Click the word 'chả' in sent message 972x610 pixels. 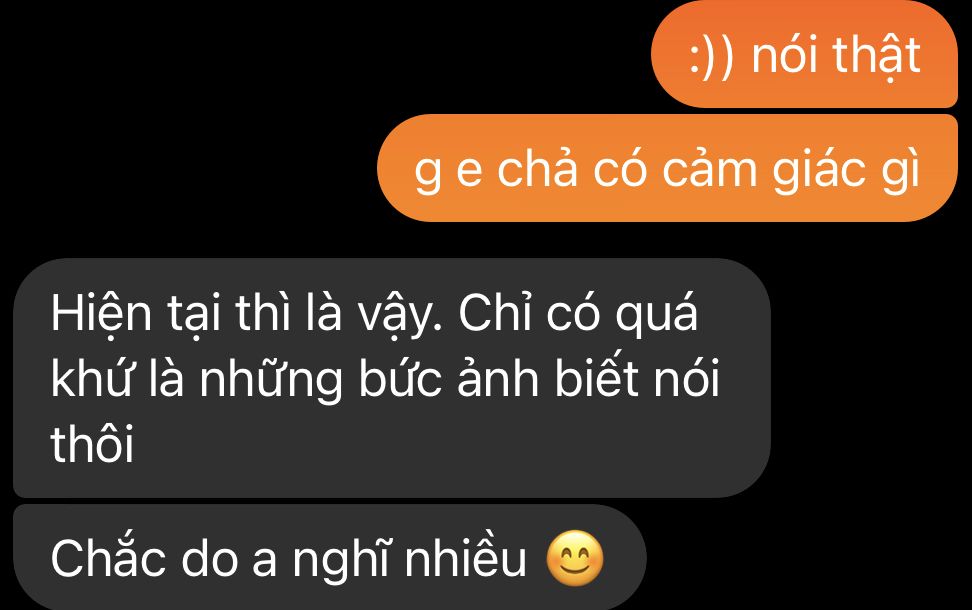(537, 168)
